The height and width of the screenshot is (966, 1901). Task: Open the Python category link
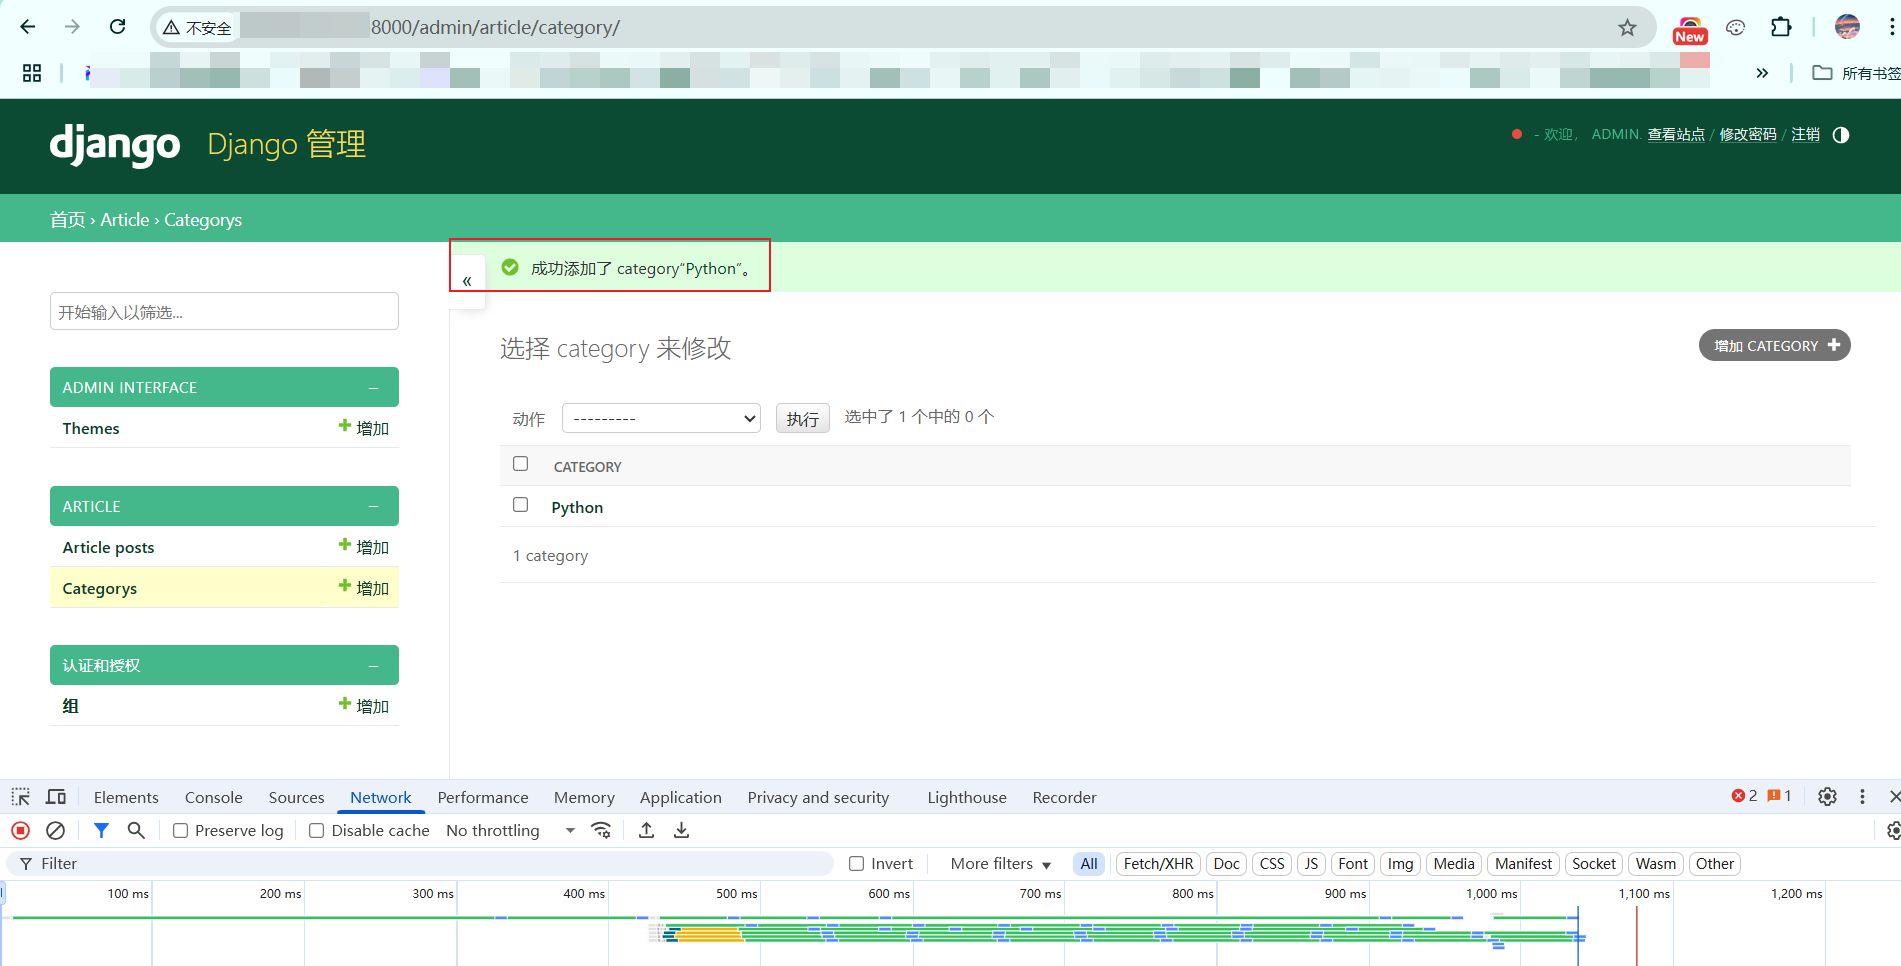(577, 508)
